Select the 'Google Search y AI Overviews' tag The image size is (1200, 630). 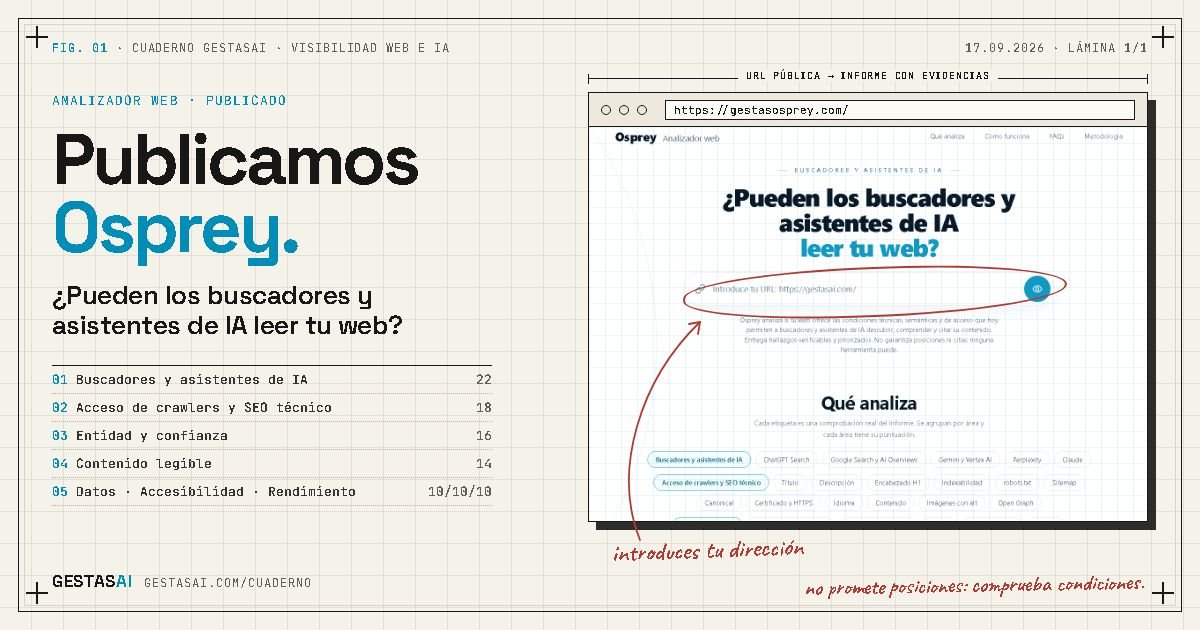[874, 460]
